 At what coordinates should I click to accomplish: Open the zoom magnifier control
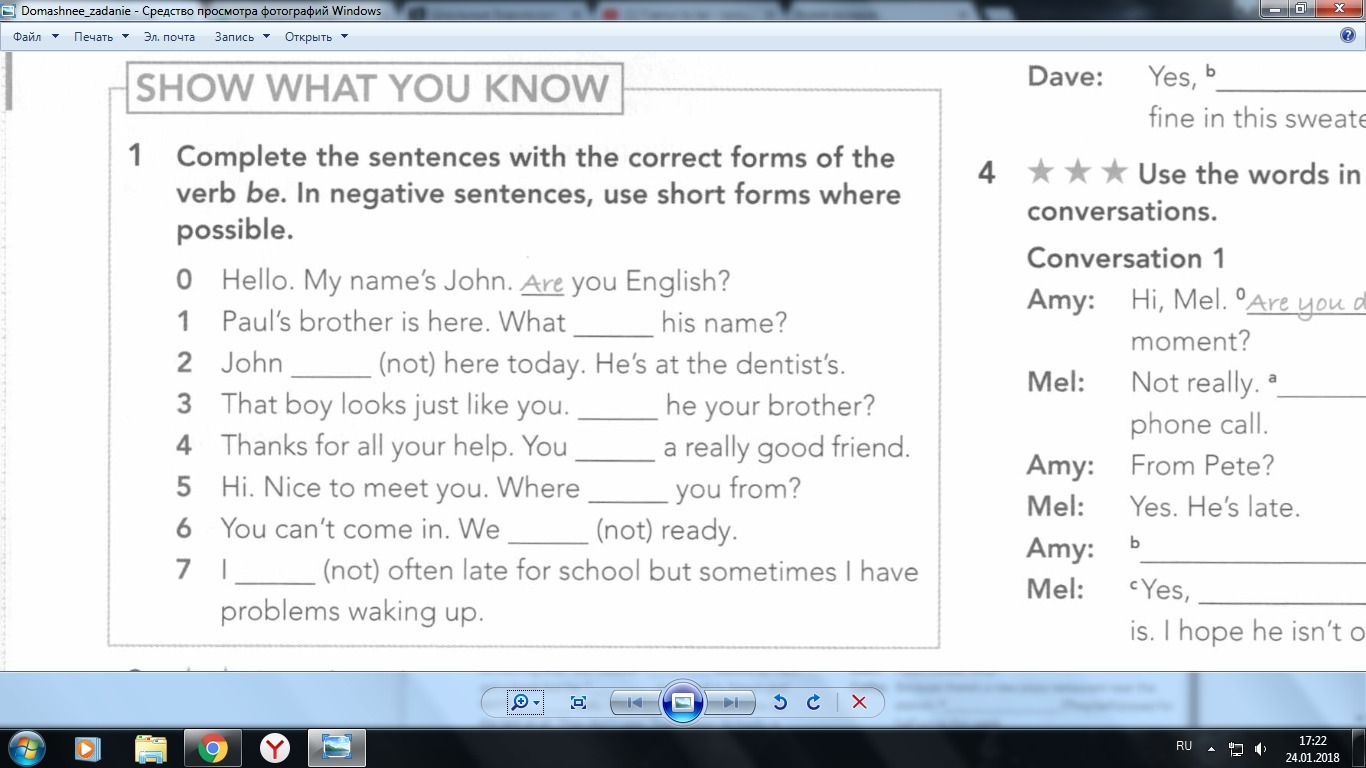coord(525,702)
